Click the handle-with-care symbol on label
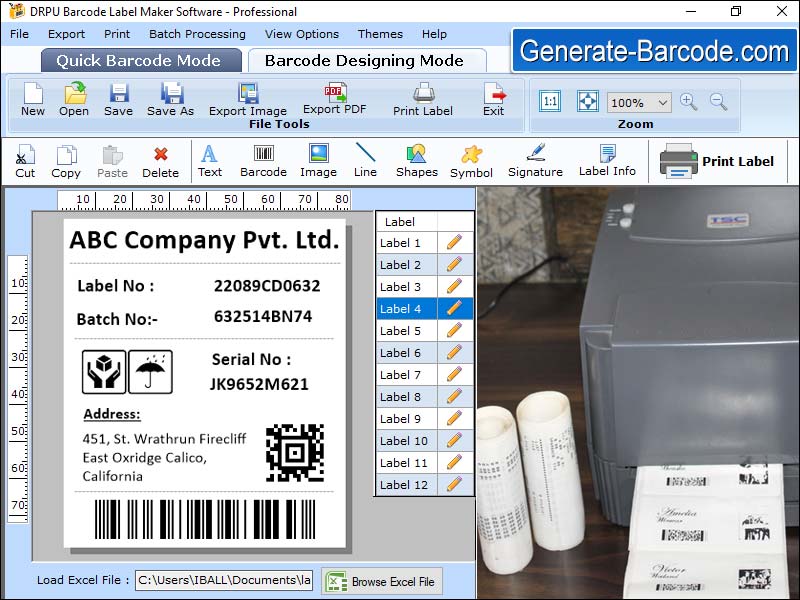The width and height of the screenshot is (800, 600). tap(104, 372)
